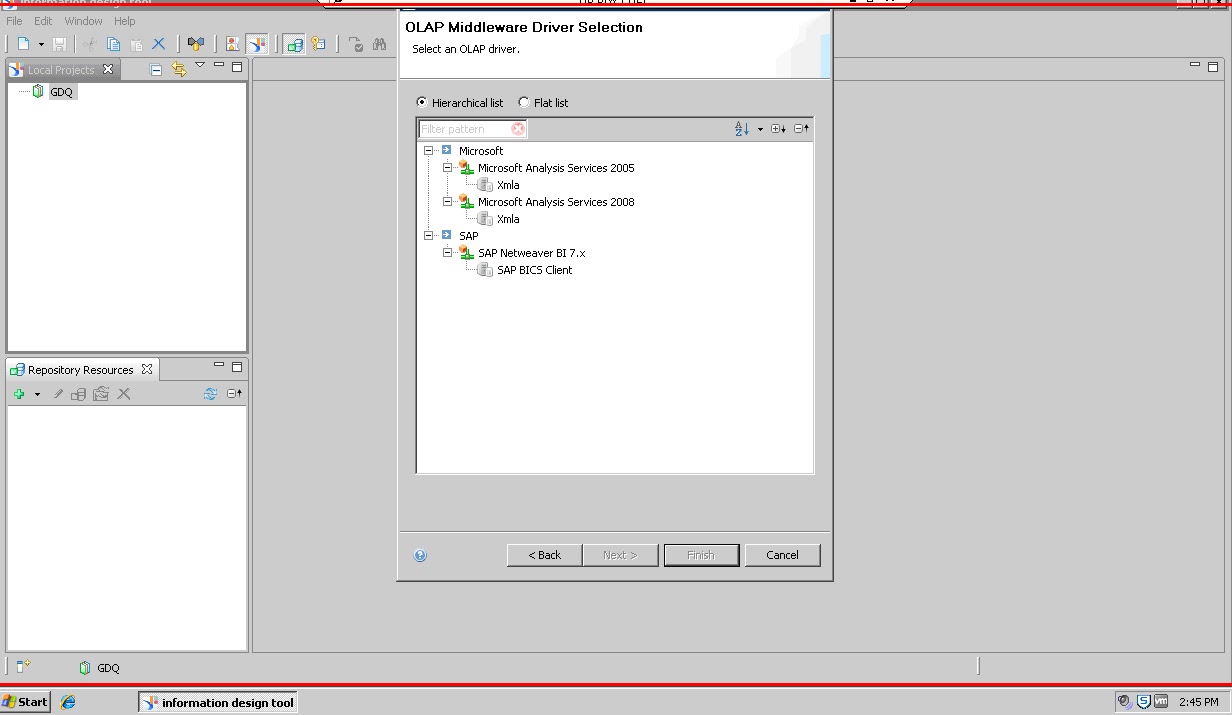
Task: Open the New dropdown arrow on the toolbar
Action: (42, 44)
